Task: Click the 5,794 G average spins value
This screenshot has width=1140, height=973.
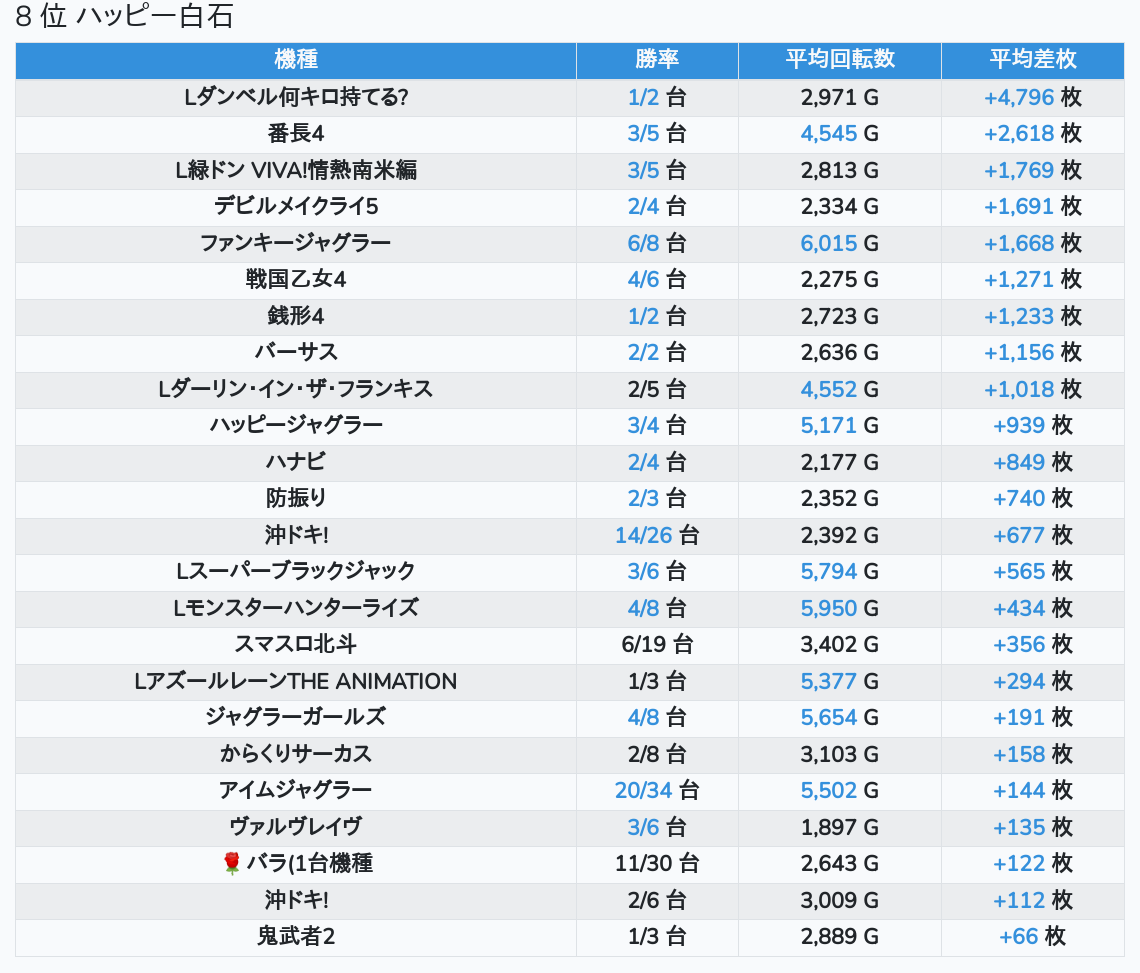Action: click(x=840, y=572)
